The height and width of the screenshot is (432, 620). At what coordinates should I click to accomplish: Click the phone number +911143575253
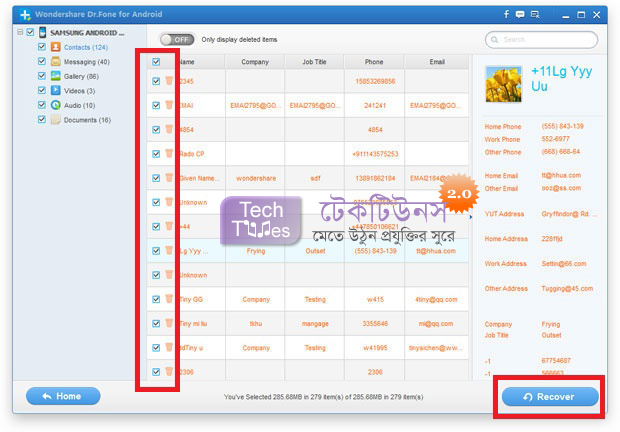(375, 154)
